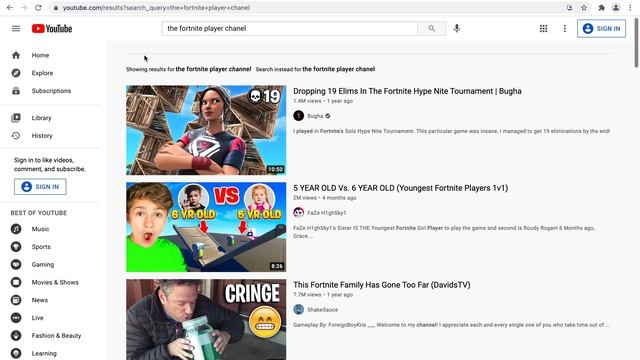Click inside the YouTube search field
This screenshot has height=360, width=640.
(290, 29)
